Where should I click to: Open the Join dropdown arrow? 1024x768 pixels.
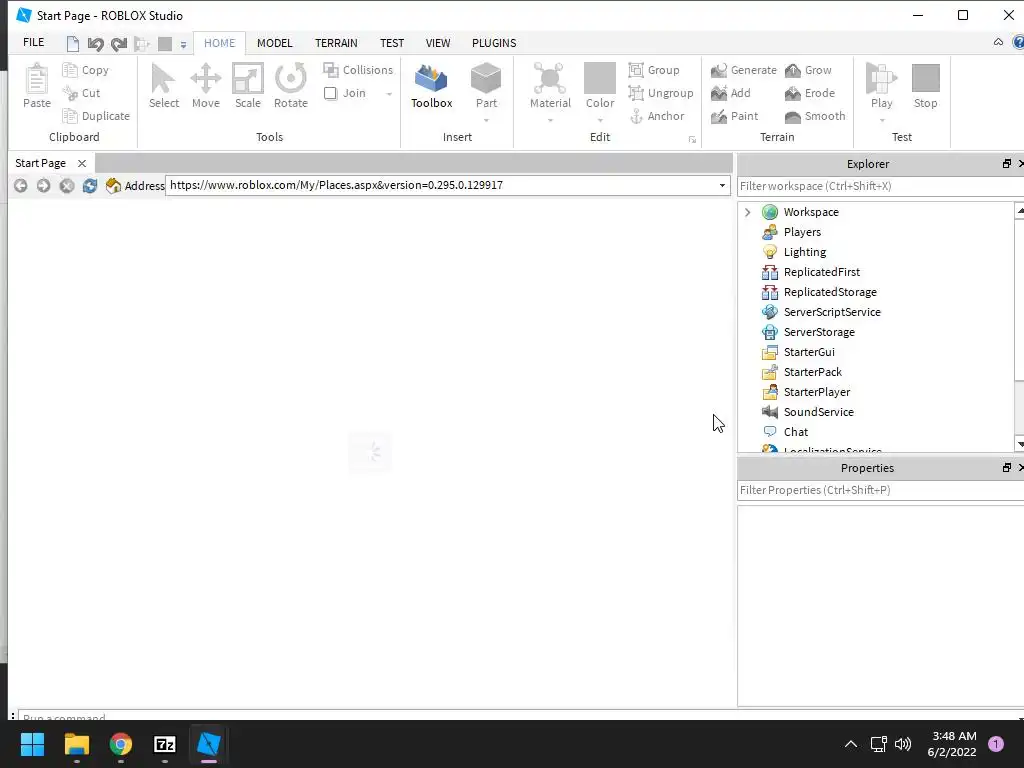pos(389,94)
